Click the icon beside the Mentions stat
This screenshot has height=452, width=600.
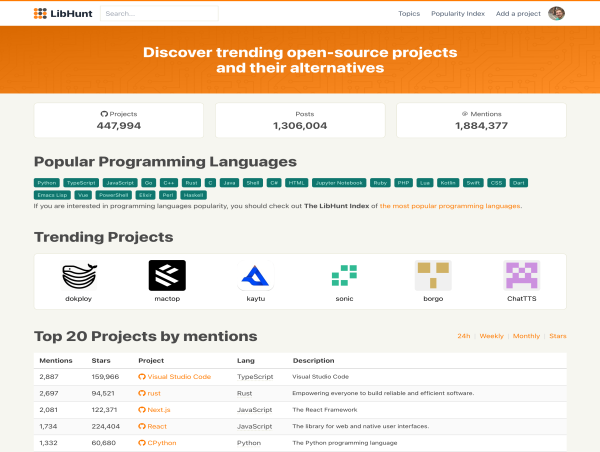(x=465, y=114)
